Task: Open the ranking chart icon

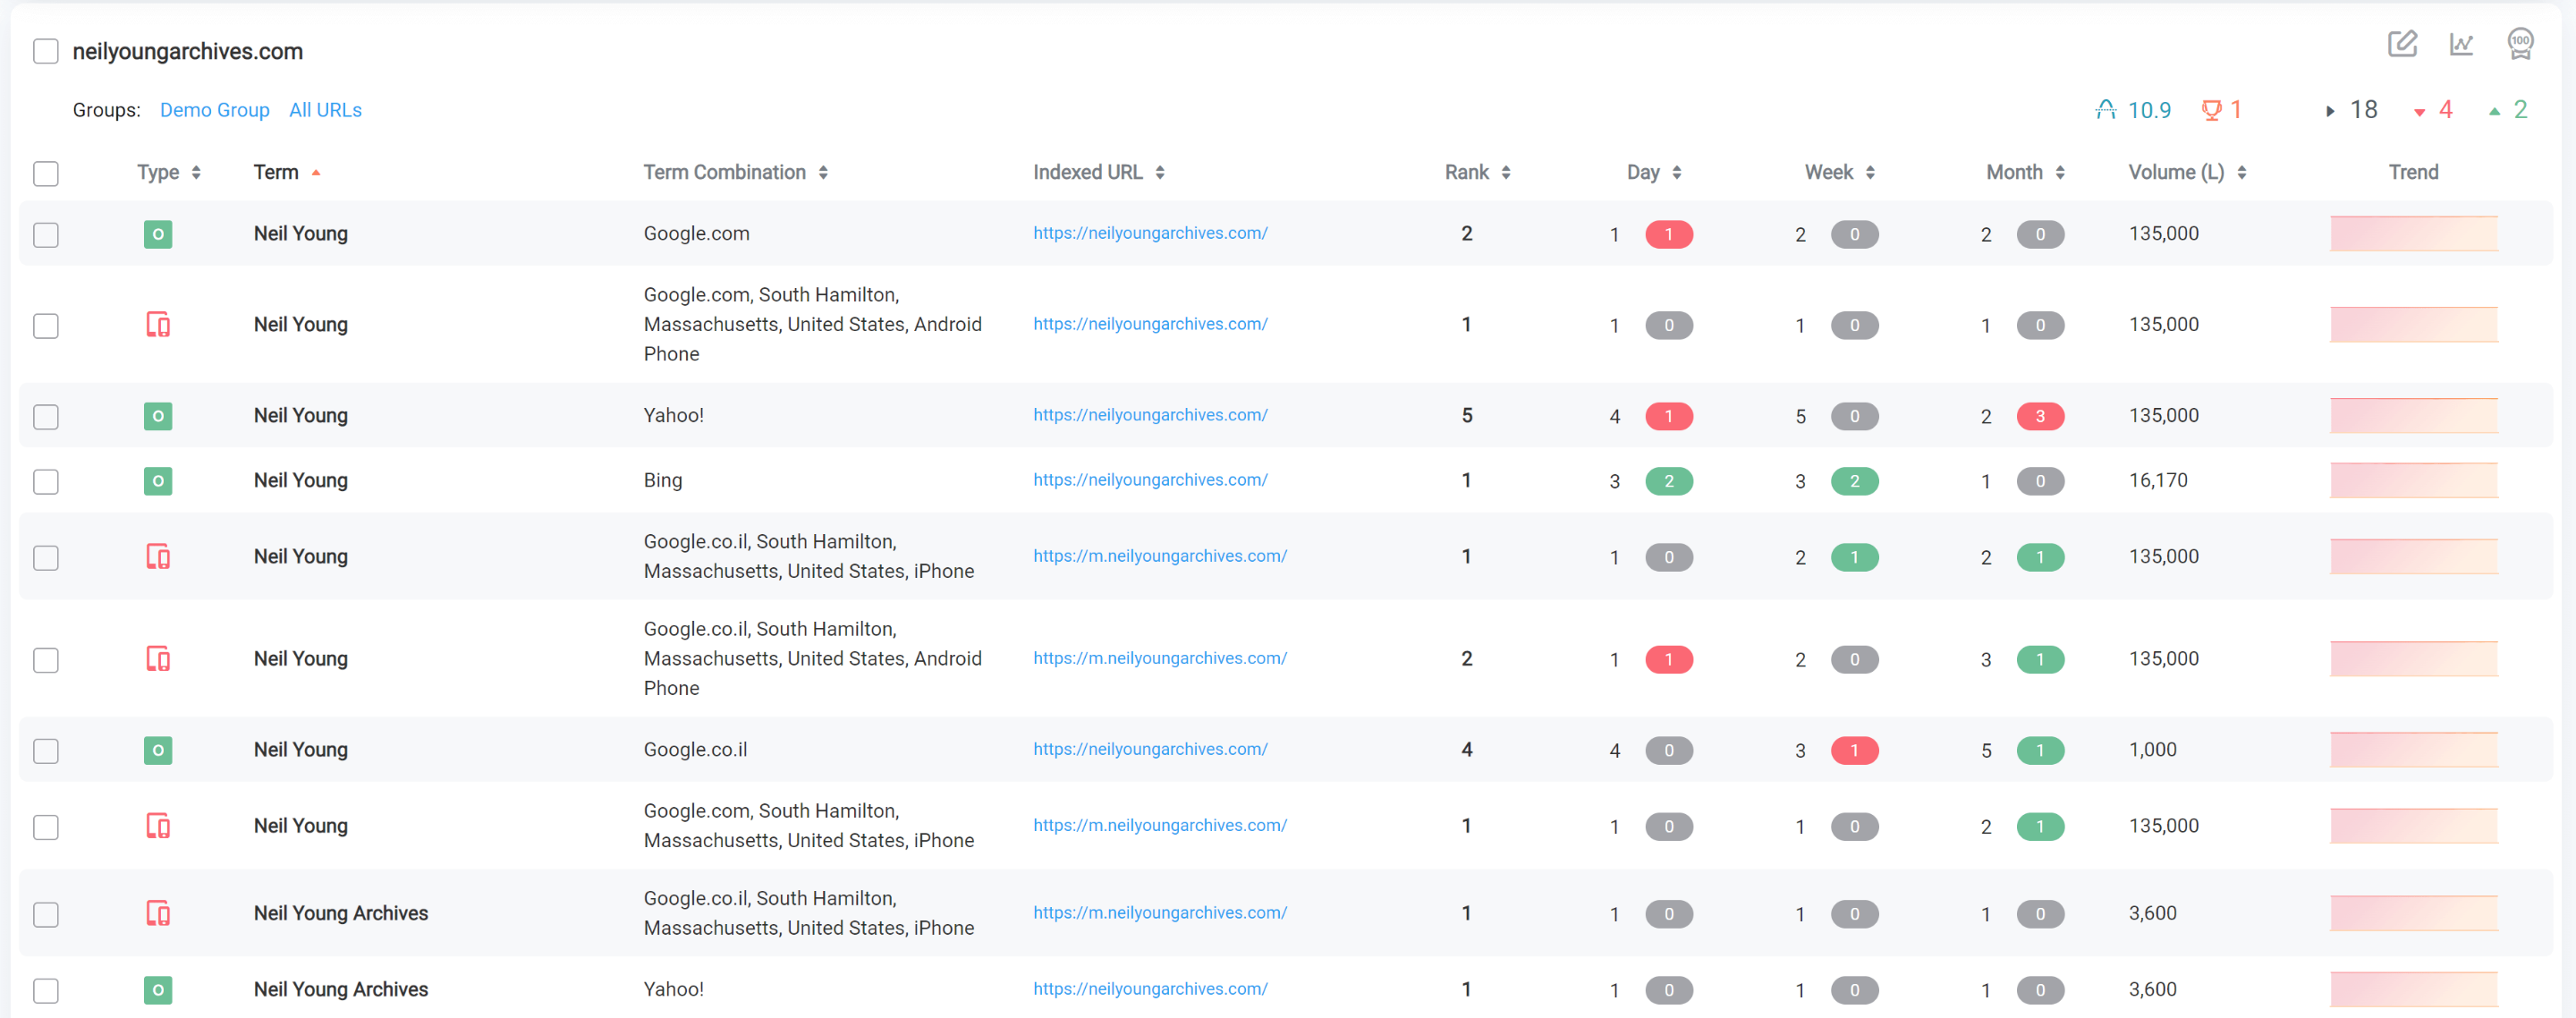Action: [x=2461, y=44]
